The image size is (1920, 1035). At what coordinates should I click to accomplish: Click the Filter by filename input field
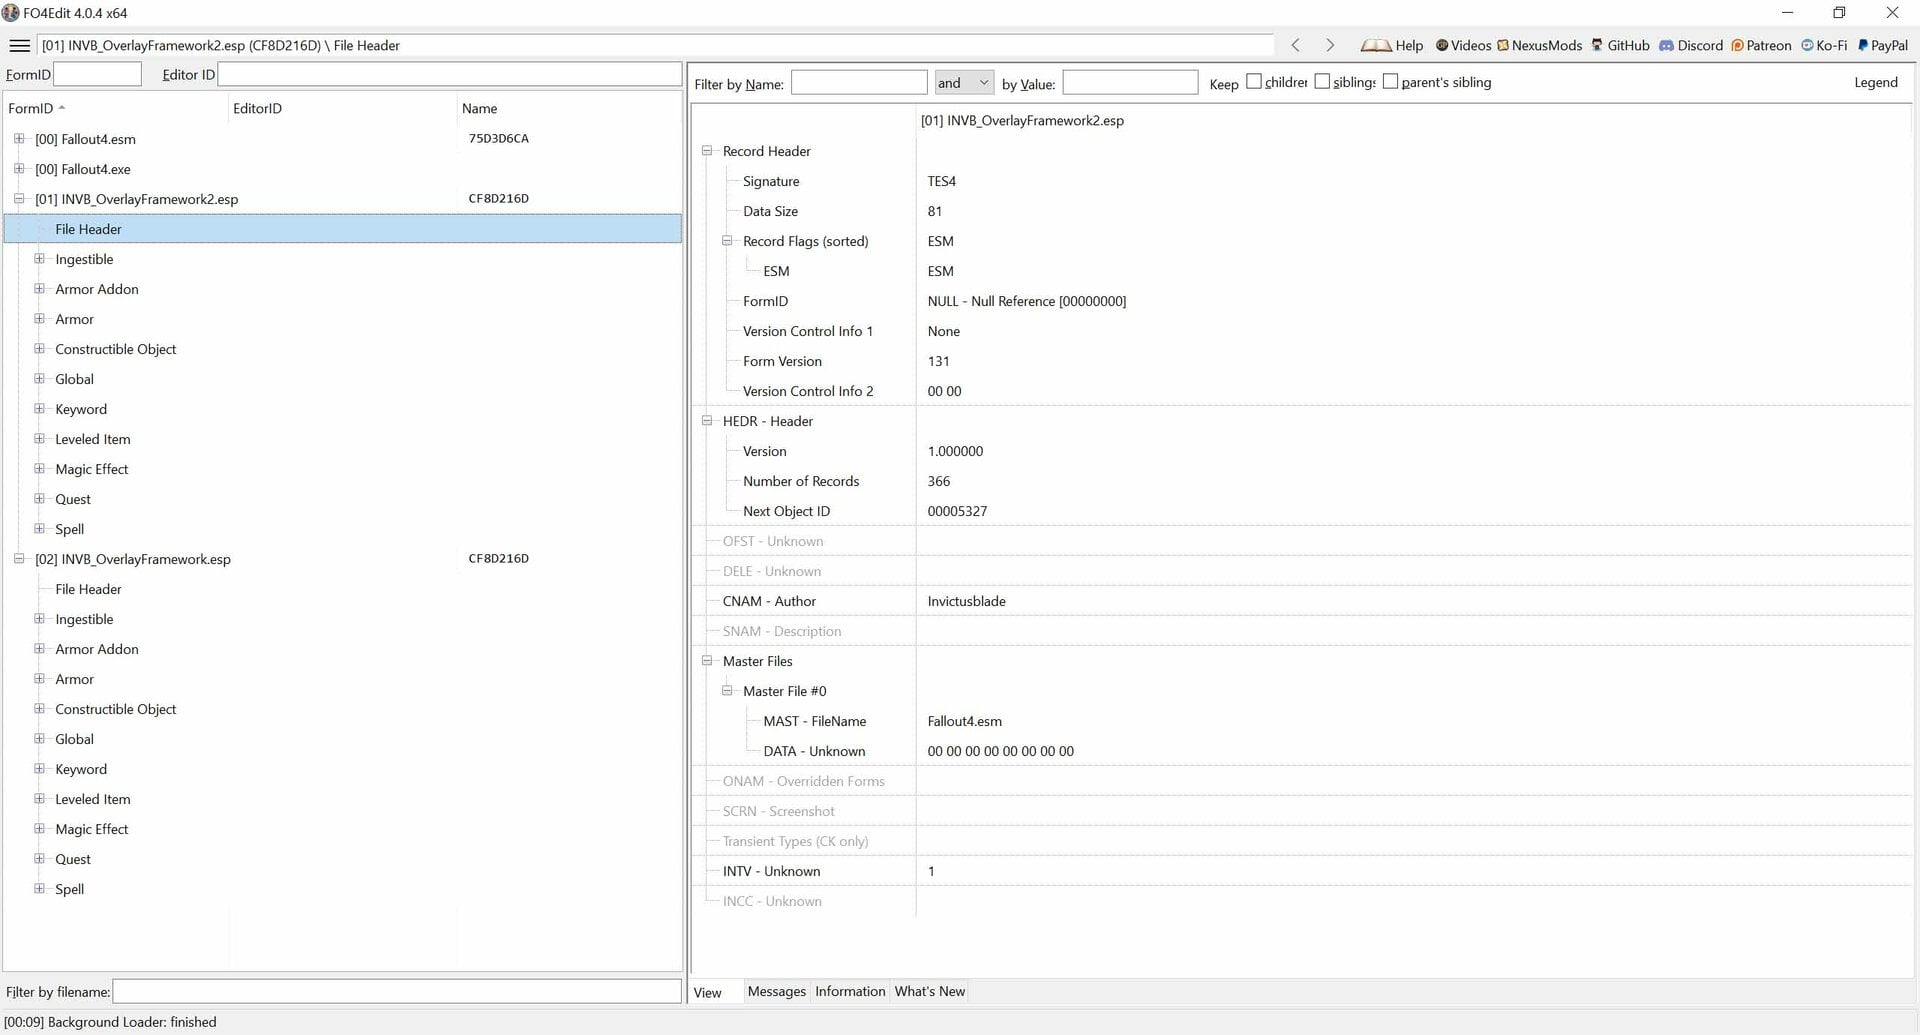coord(397,992)
